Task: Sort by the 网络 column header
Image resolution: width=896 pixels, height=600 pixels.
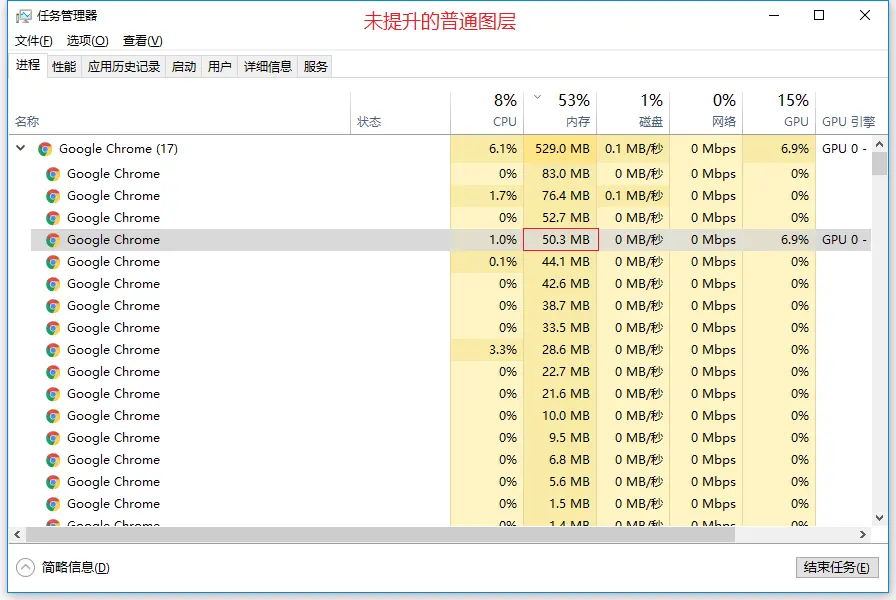Action: tap(706, 113)
